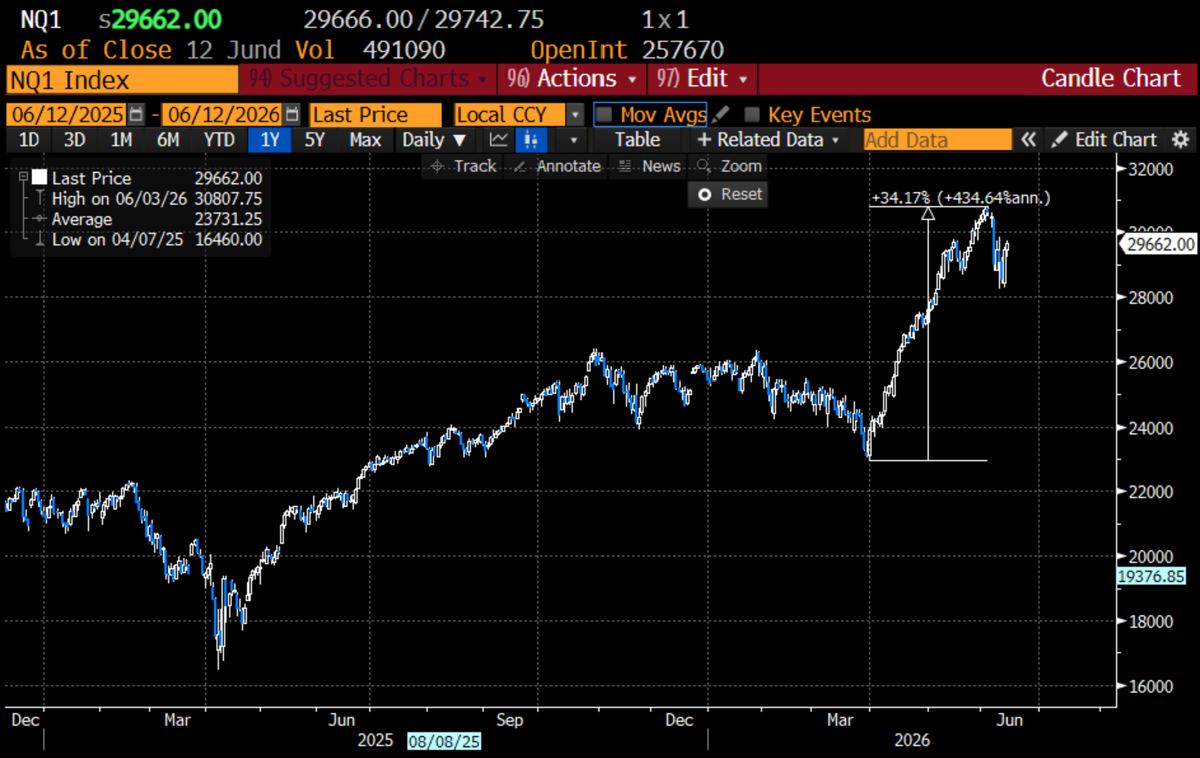Open the start date calendar picker

click(x=136, y=115)
